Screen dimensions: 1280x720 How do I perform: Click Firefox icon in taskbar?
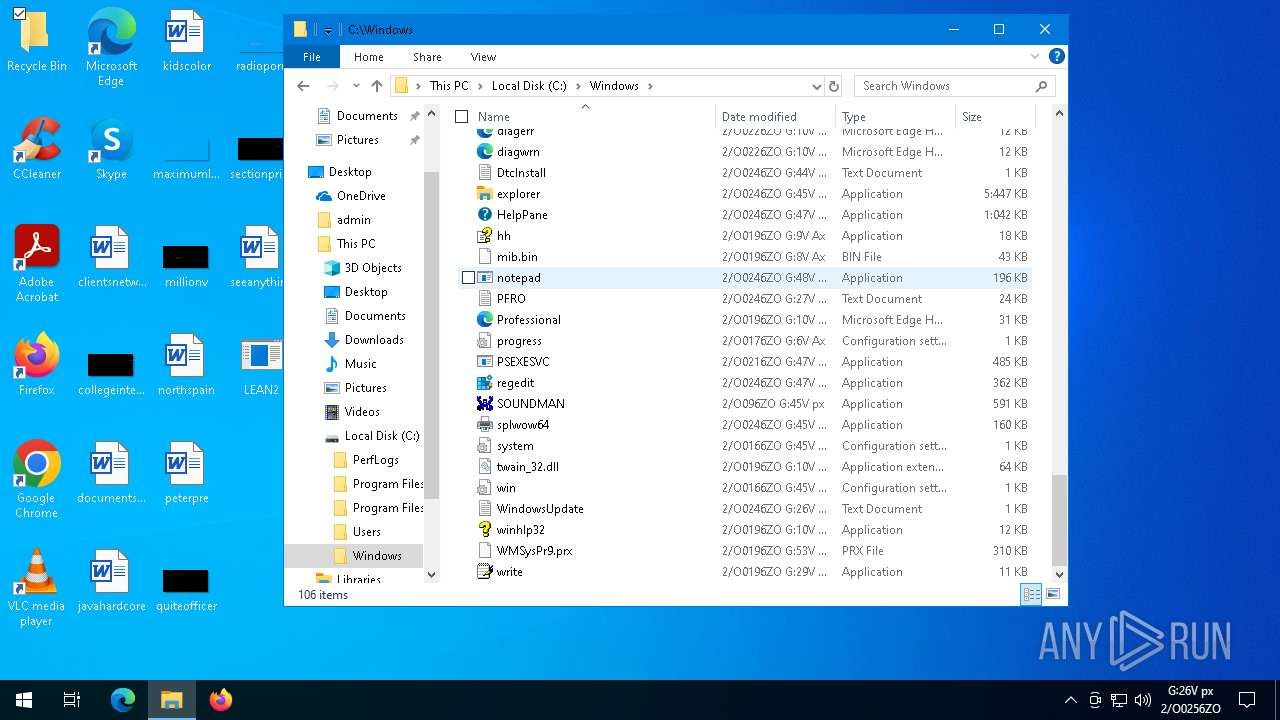pyautogui.click(x=221, y=700)
